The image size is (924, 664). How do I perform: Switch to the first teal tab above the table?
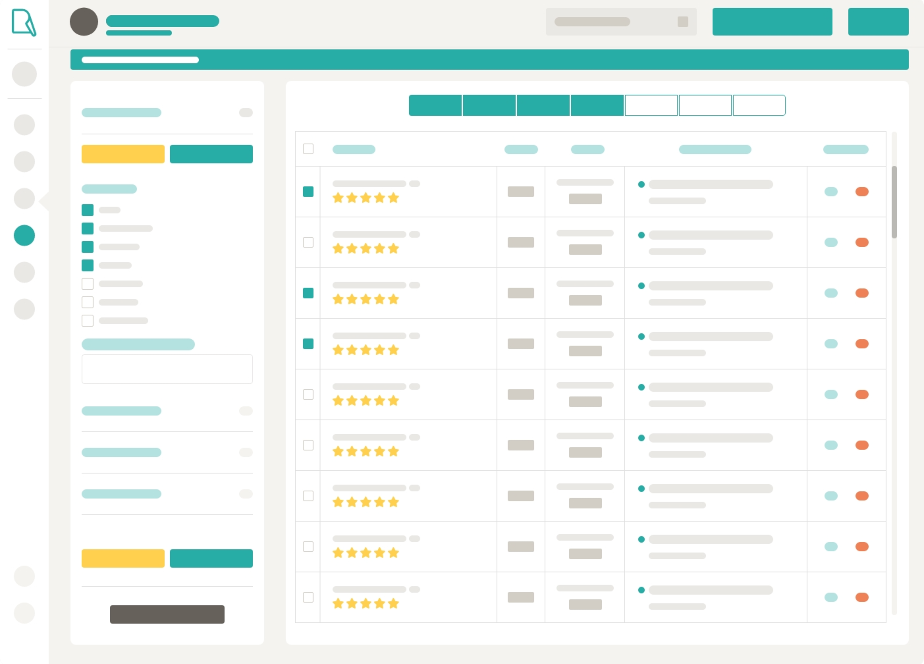[x=436, y=105]
